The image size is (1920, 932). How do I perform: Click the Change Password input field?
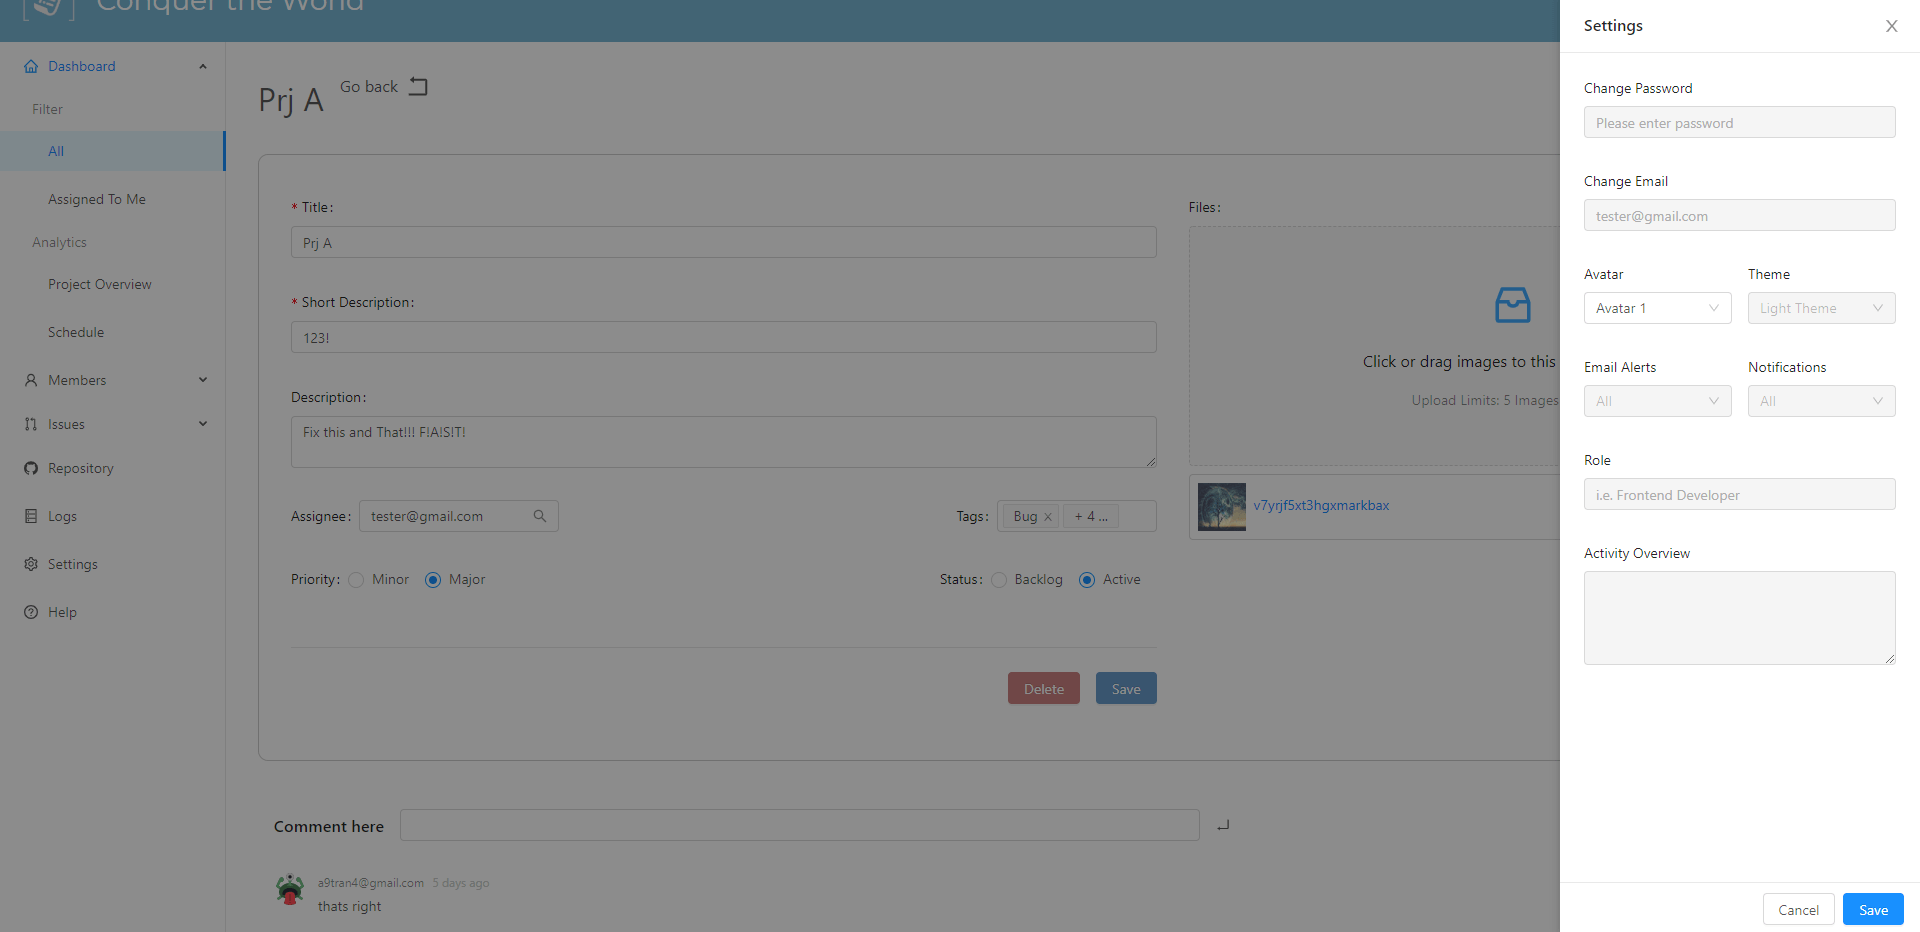coord(1739,122)
